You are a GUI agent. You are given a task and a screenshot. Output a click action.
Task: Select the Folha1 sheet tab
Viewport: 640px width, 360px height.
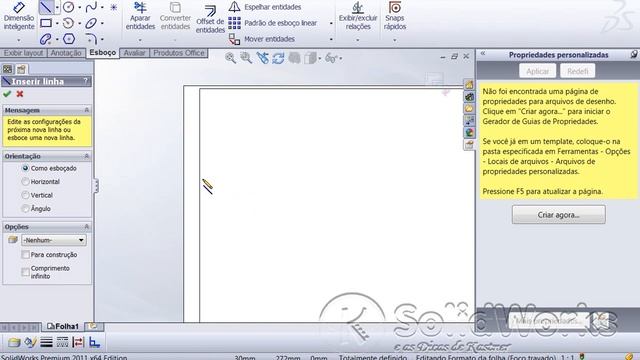[63, 326]
